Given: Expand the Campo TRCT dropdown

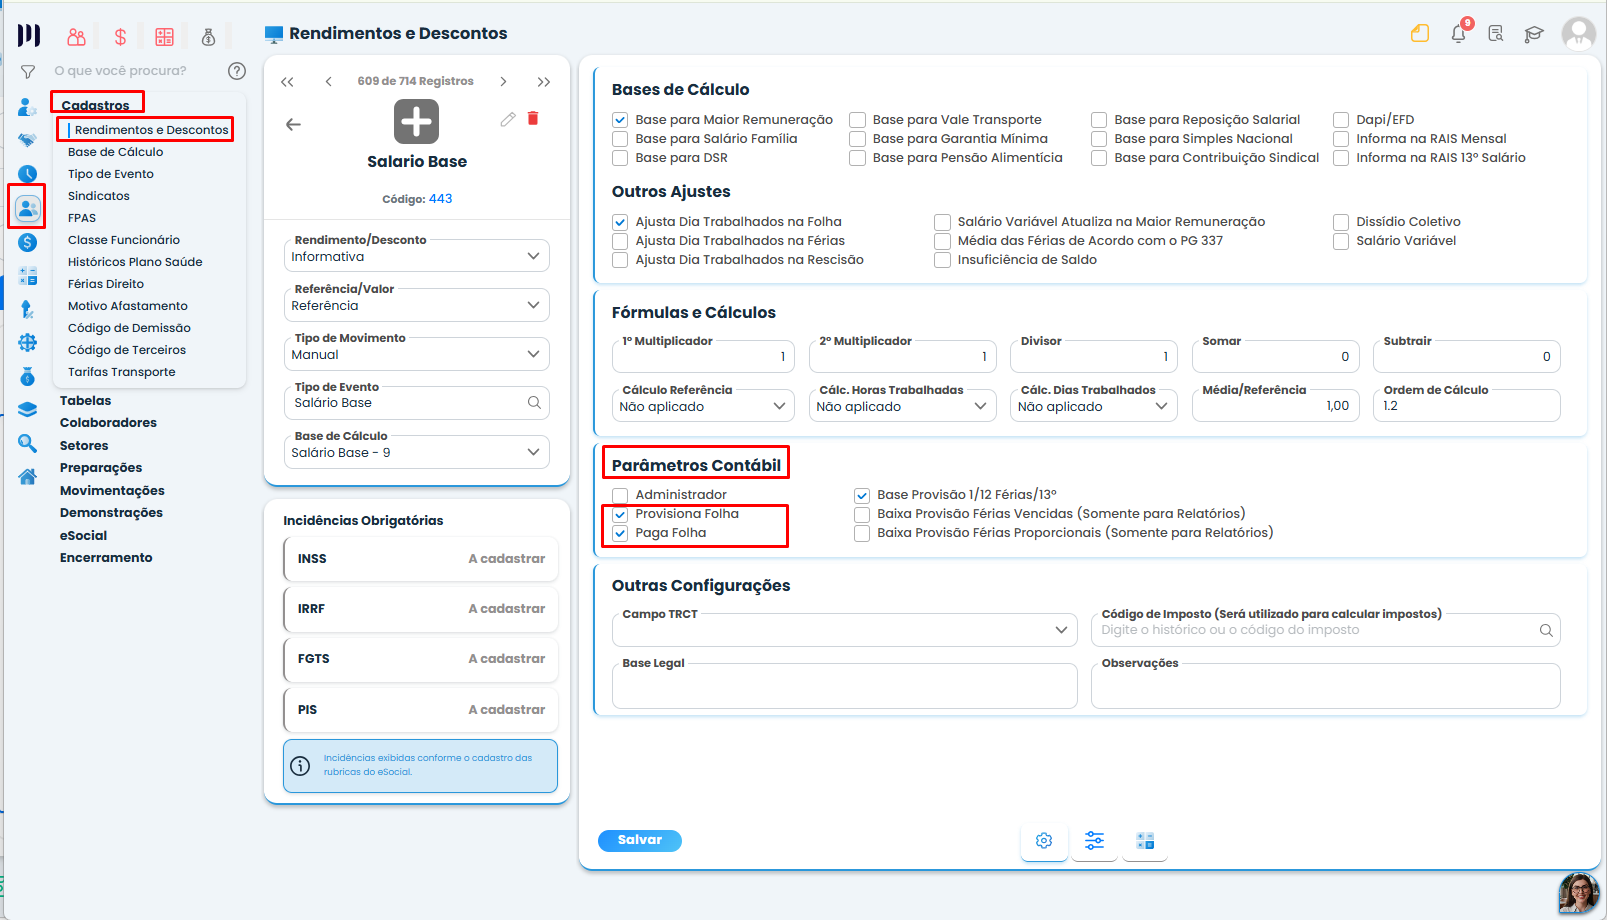Looking at the screenshot, I should click(845, 630).
